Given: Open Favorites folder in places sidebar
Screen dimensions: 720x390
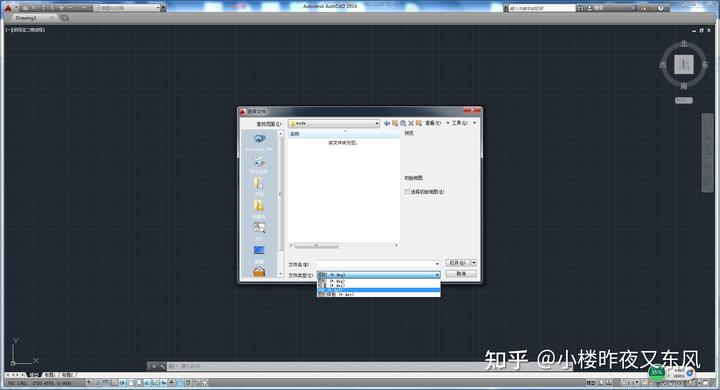Looking at the screenshot, I should (x=259, y=209).
